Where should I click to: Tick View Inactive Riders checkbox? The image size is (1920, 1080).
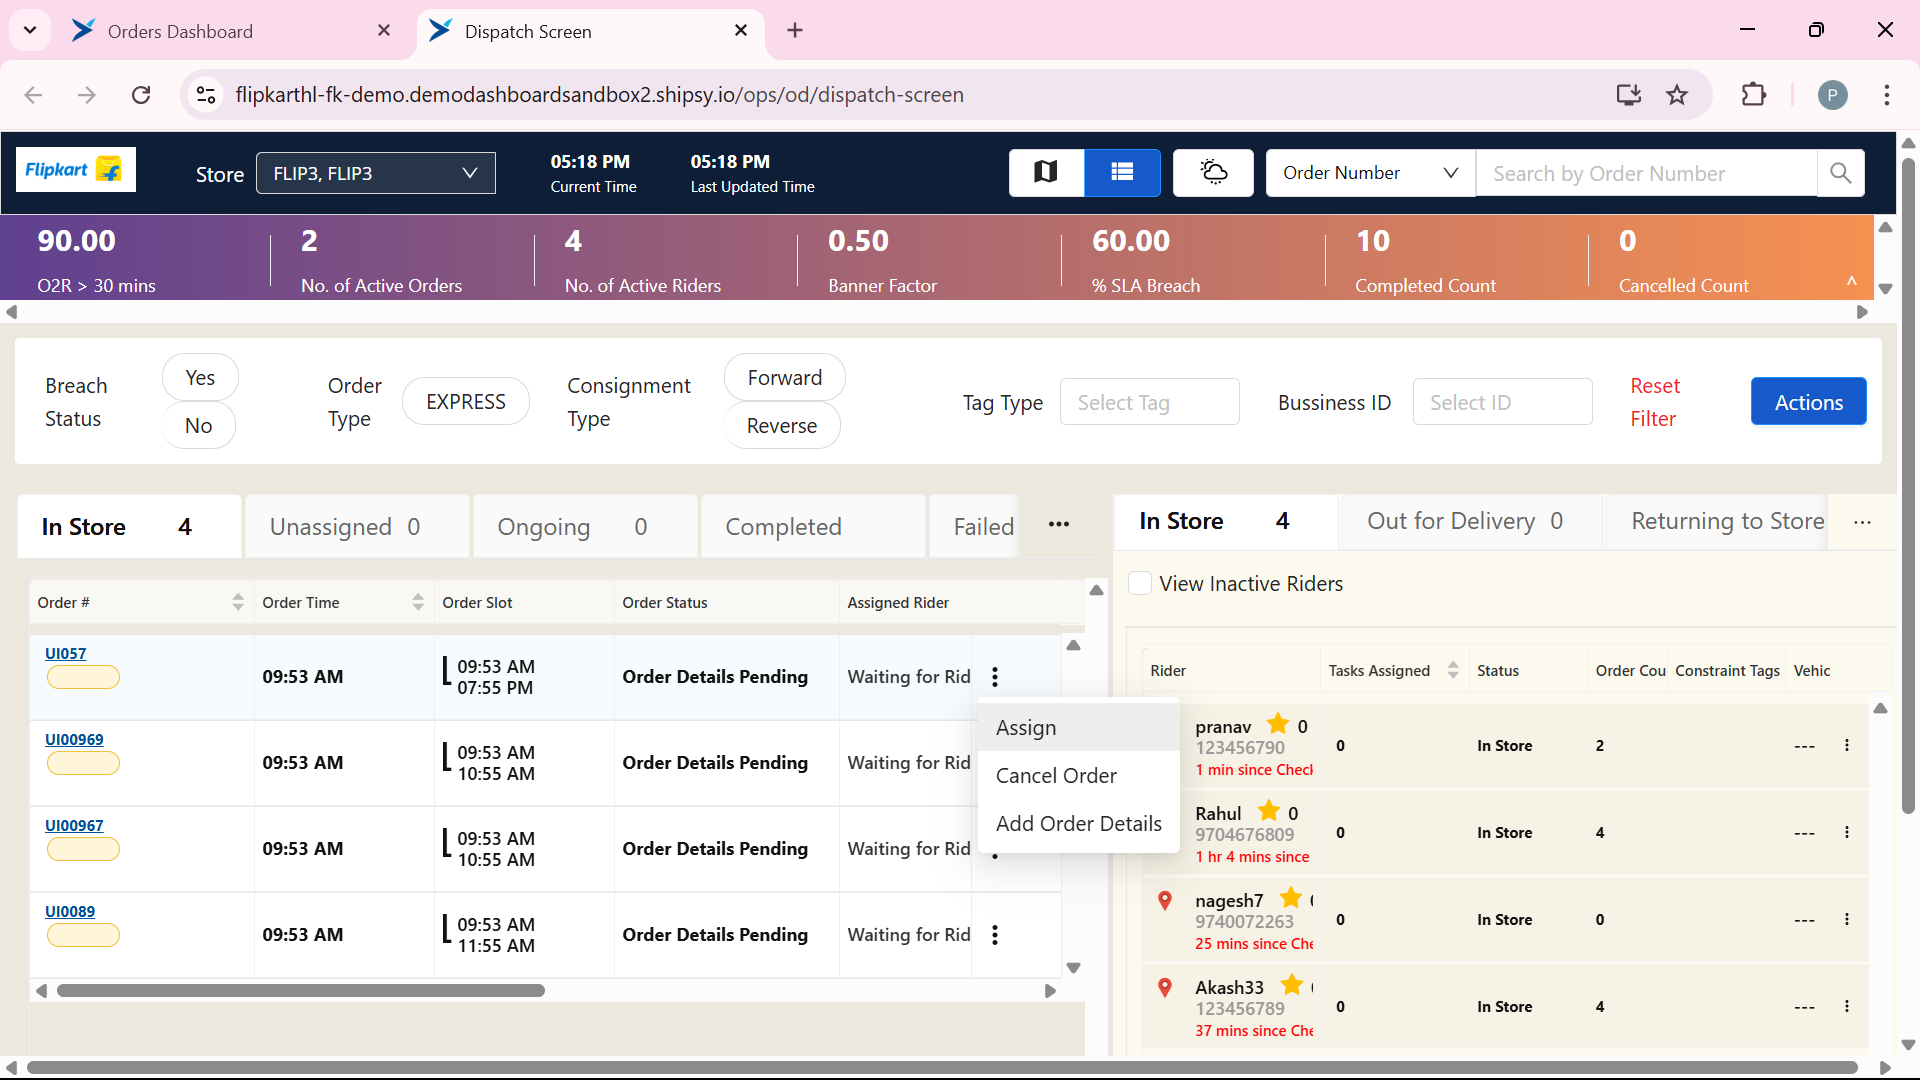[1140, 584]
